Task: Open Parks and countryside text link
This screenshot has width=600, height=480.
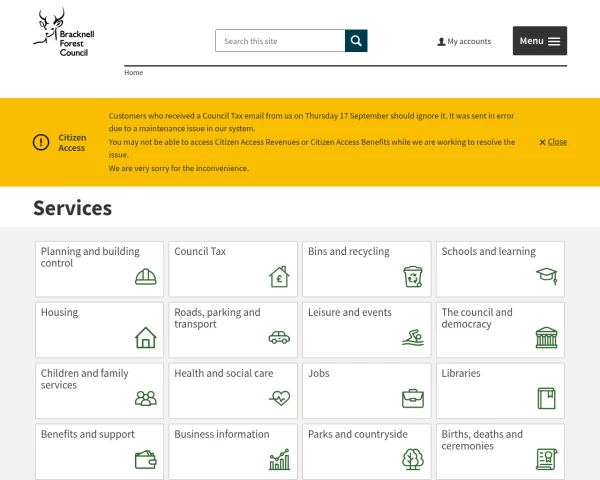Action: (x=358, y=434)
